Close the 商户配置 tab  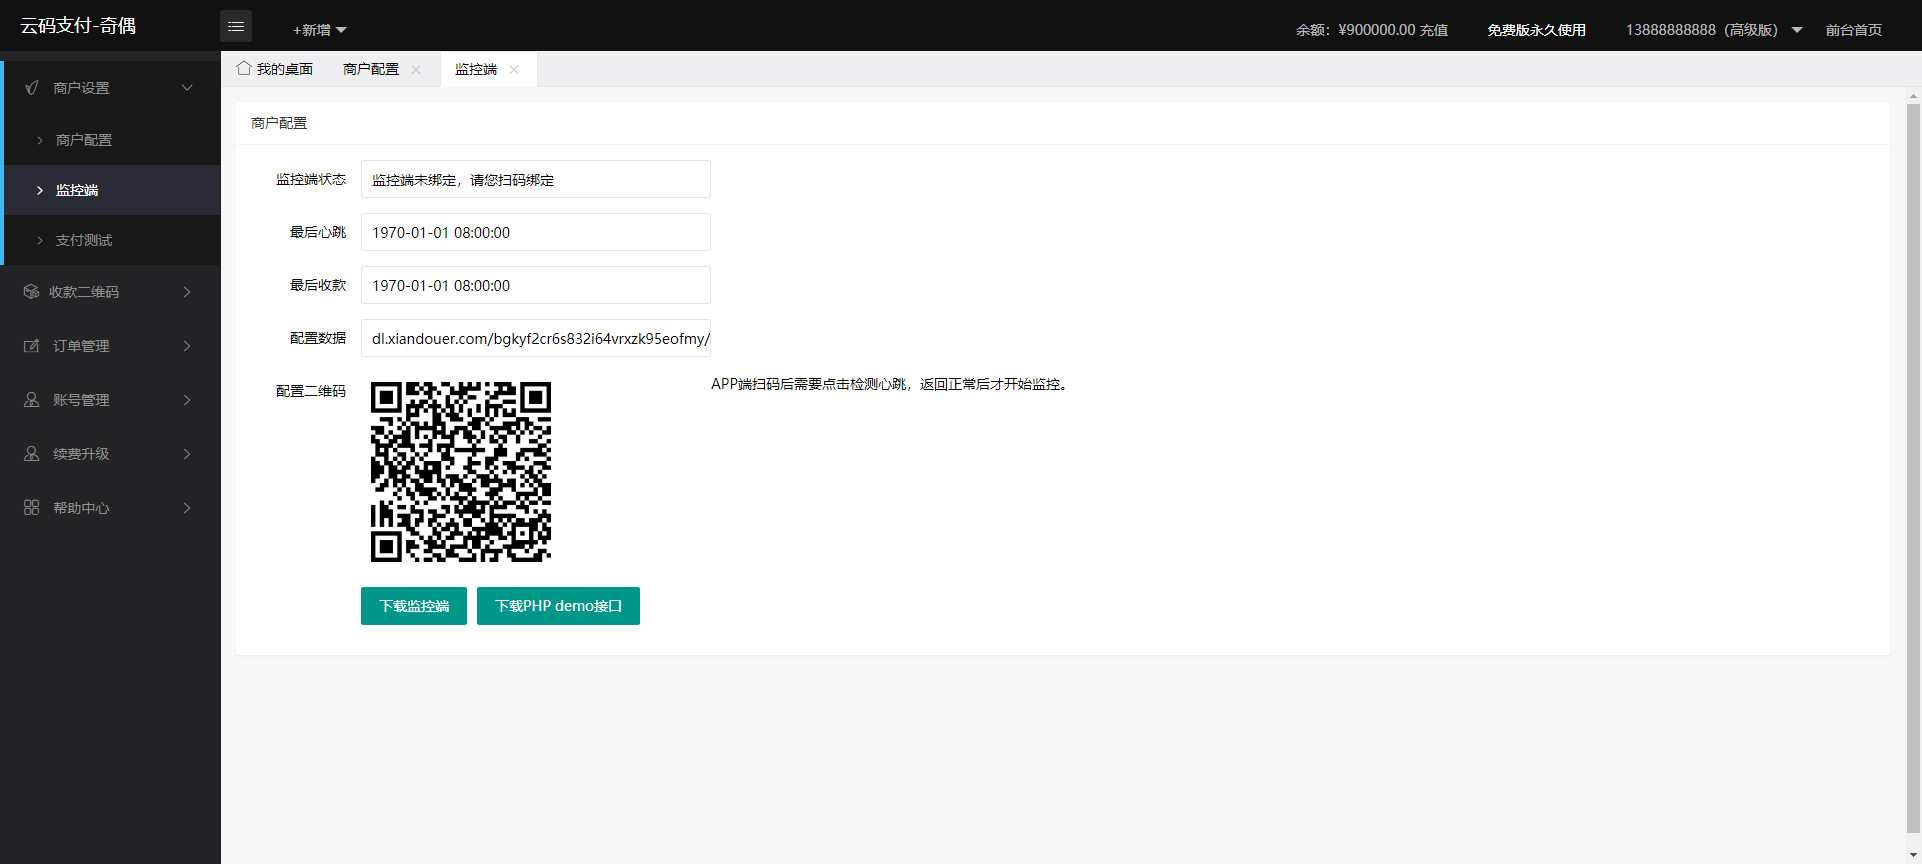(x=416, y=69)
